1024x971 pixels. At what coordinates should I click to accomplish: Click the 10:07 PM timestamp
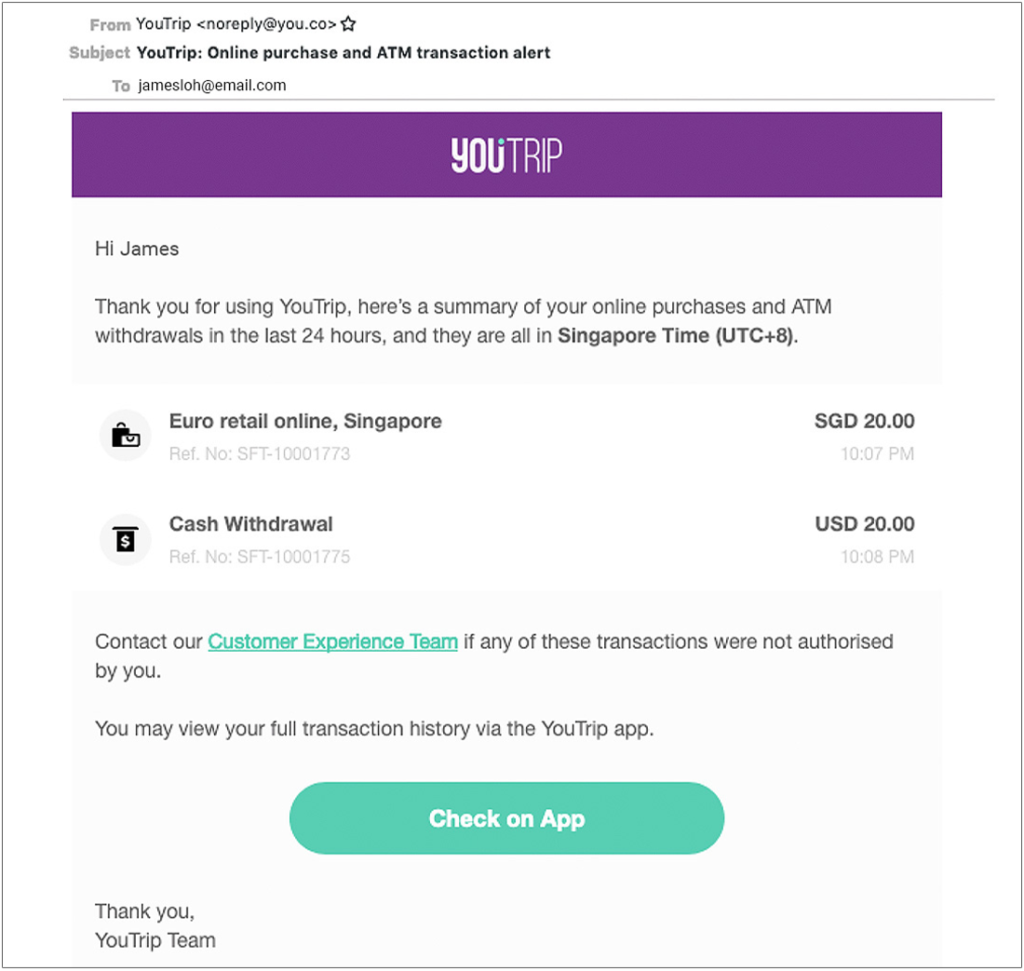pyautogui.click(x=877, y=454)
